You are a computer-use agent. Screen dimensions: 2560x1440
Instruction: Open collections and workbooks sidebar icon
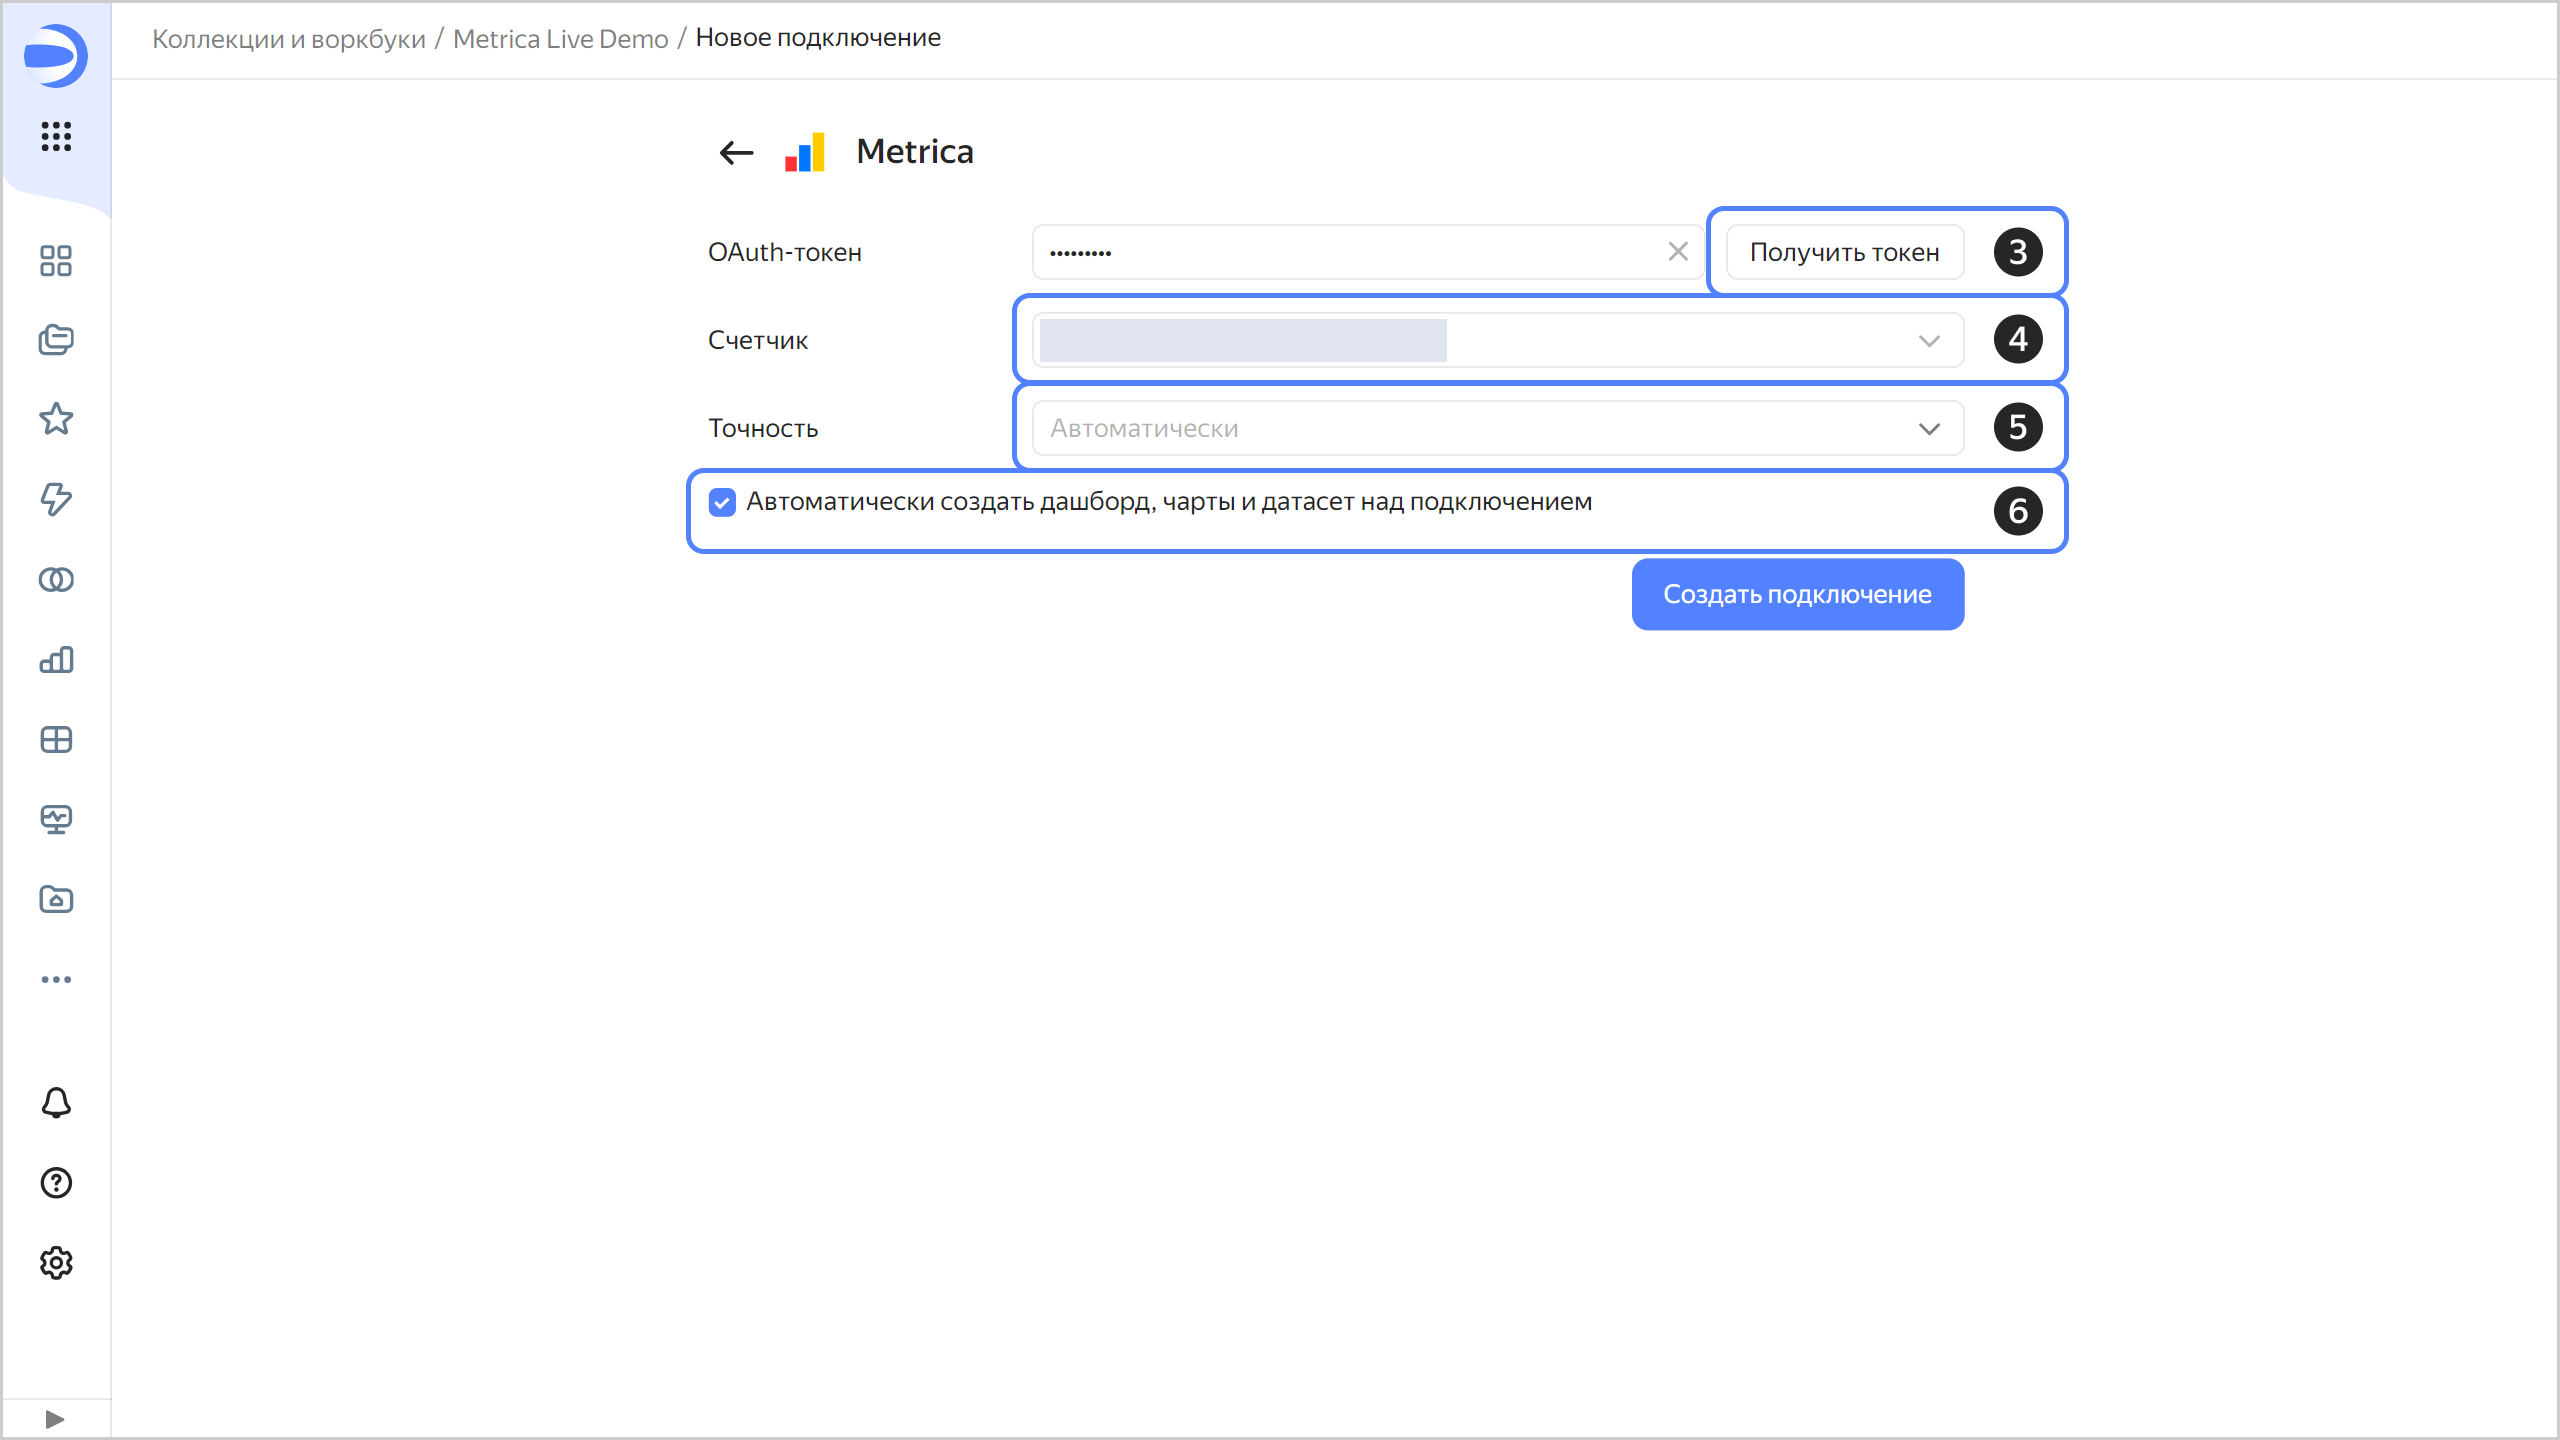(56, 340)
